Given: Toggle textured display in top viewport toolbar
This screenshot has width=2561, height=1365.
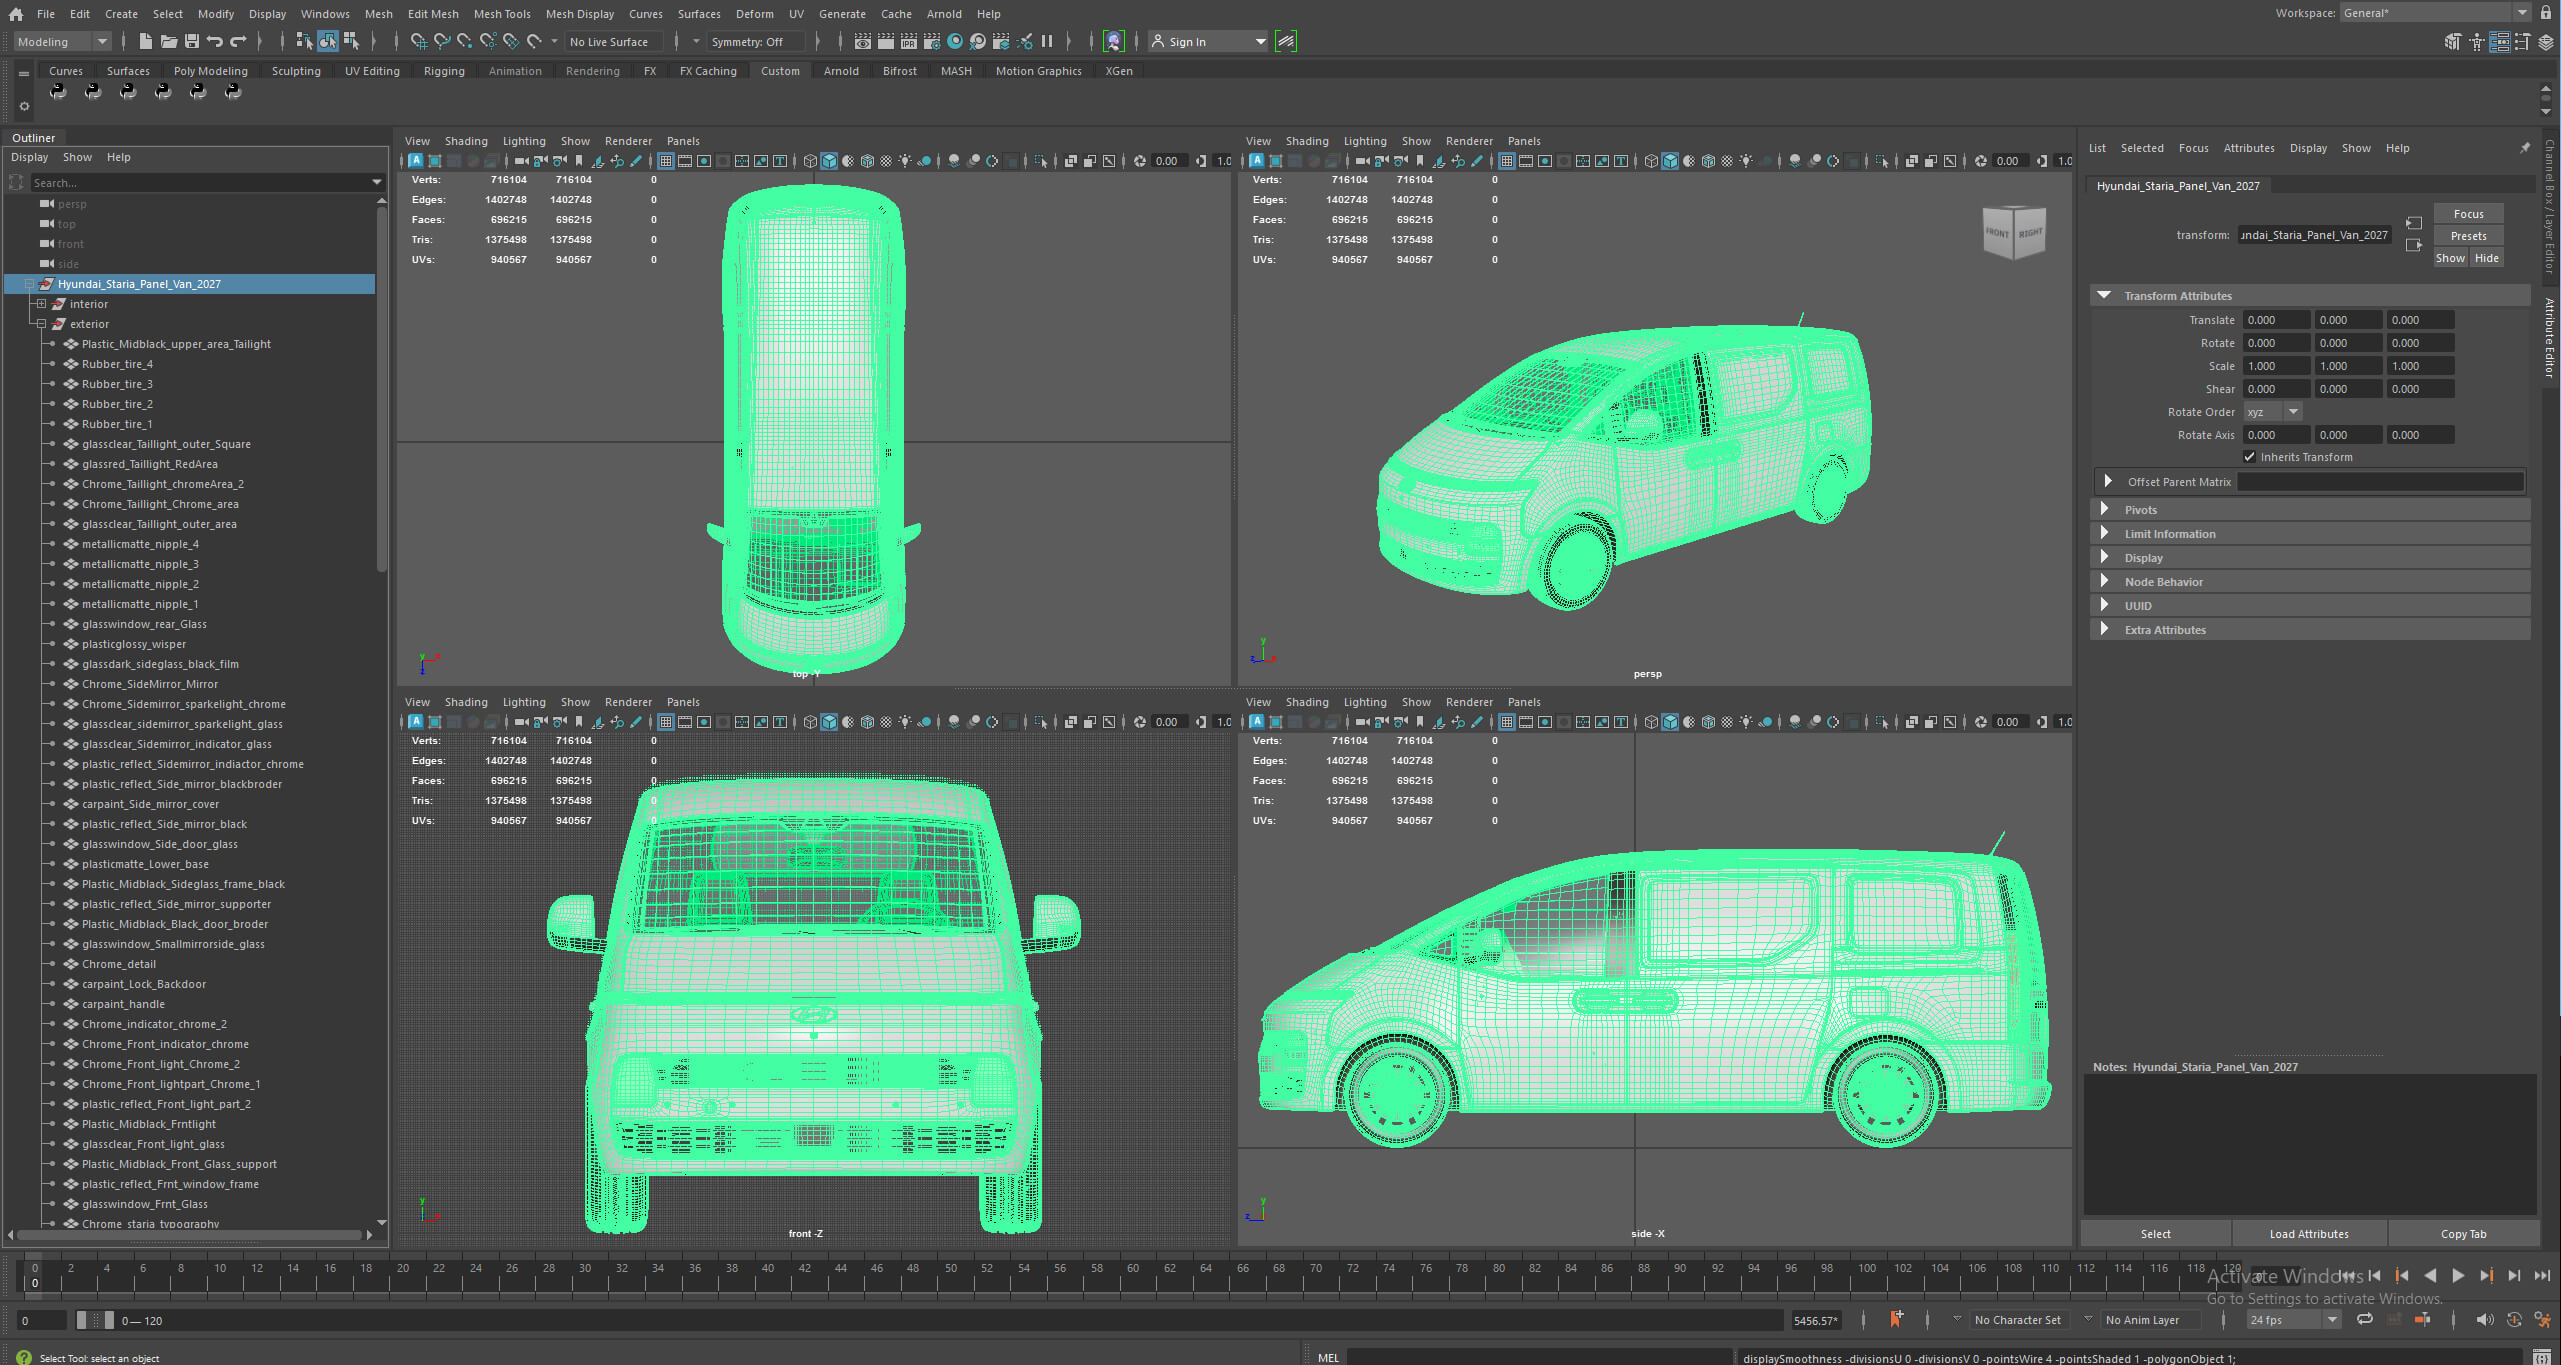Looking at the screenshot, I should 886,161.
